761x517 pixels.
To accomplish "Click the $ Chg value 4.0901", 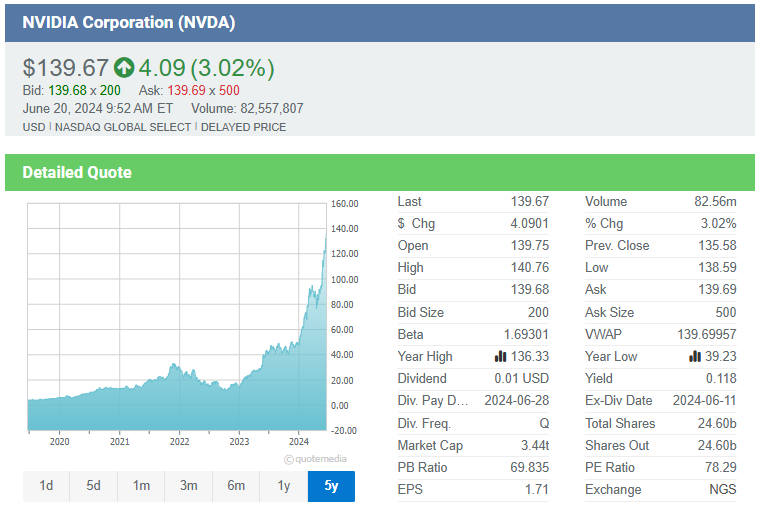I will point(529,223).
